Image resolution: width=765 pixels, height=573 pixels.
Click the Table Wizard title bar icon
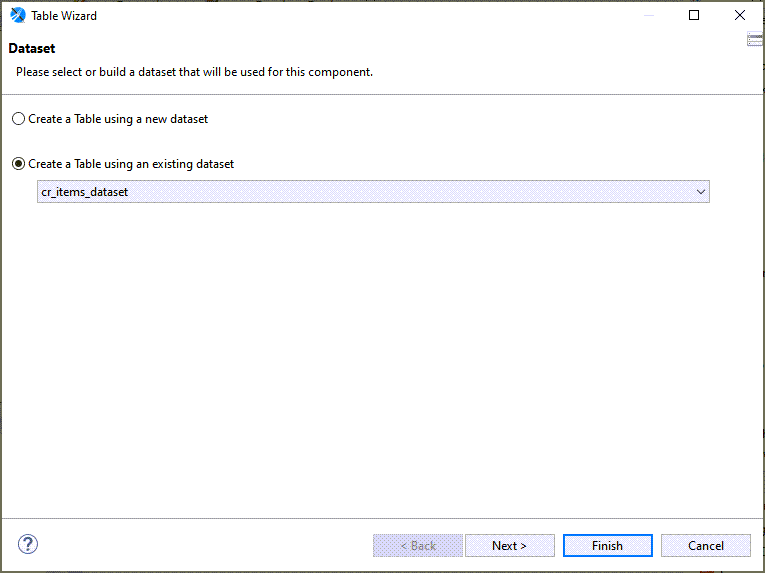tap(17, 16)
